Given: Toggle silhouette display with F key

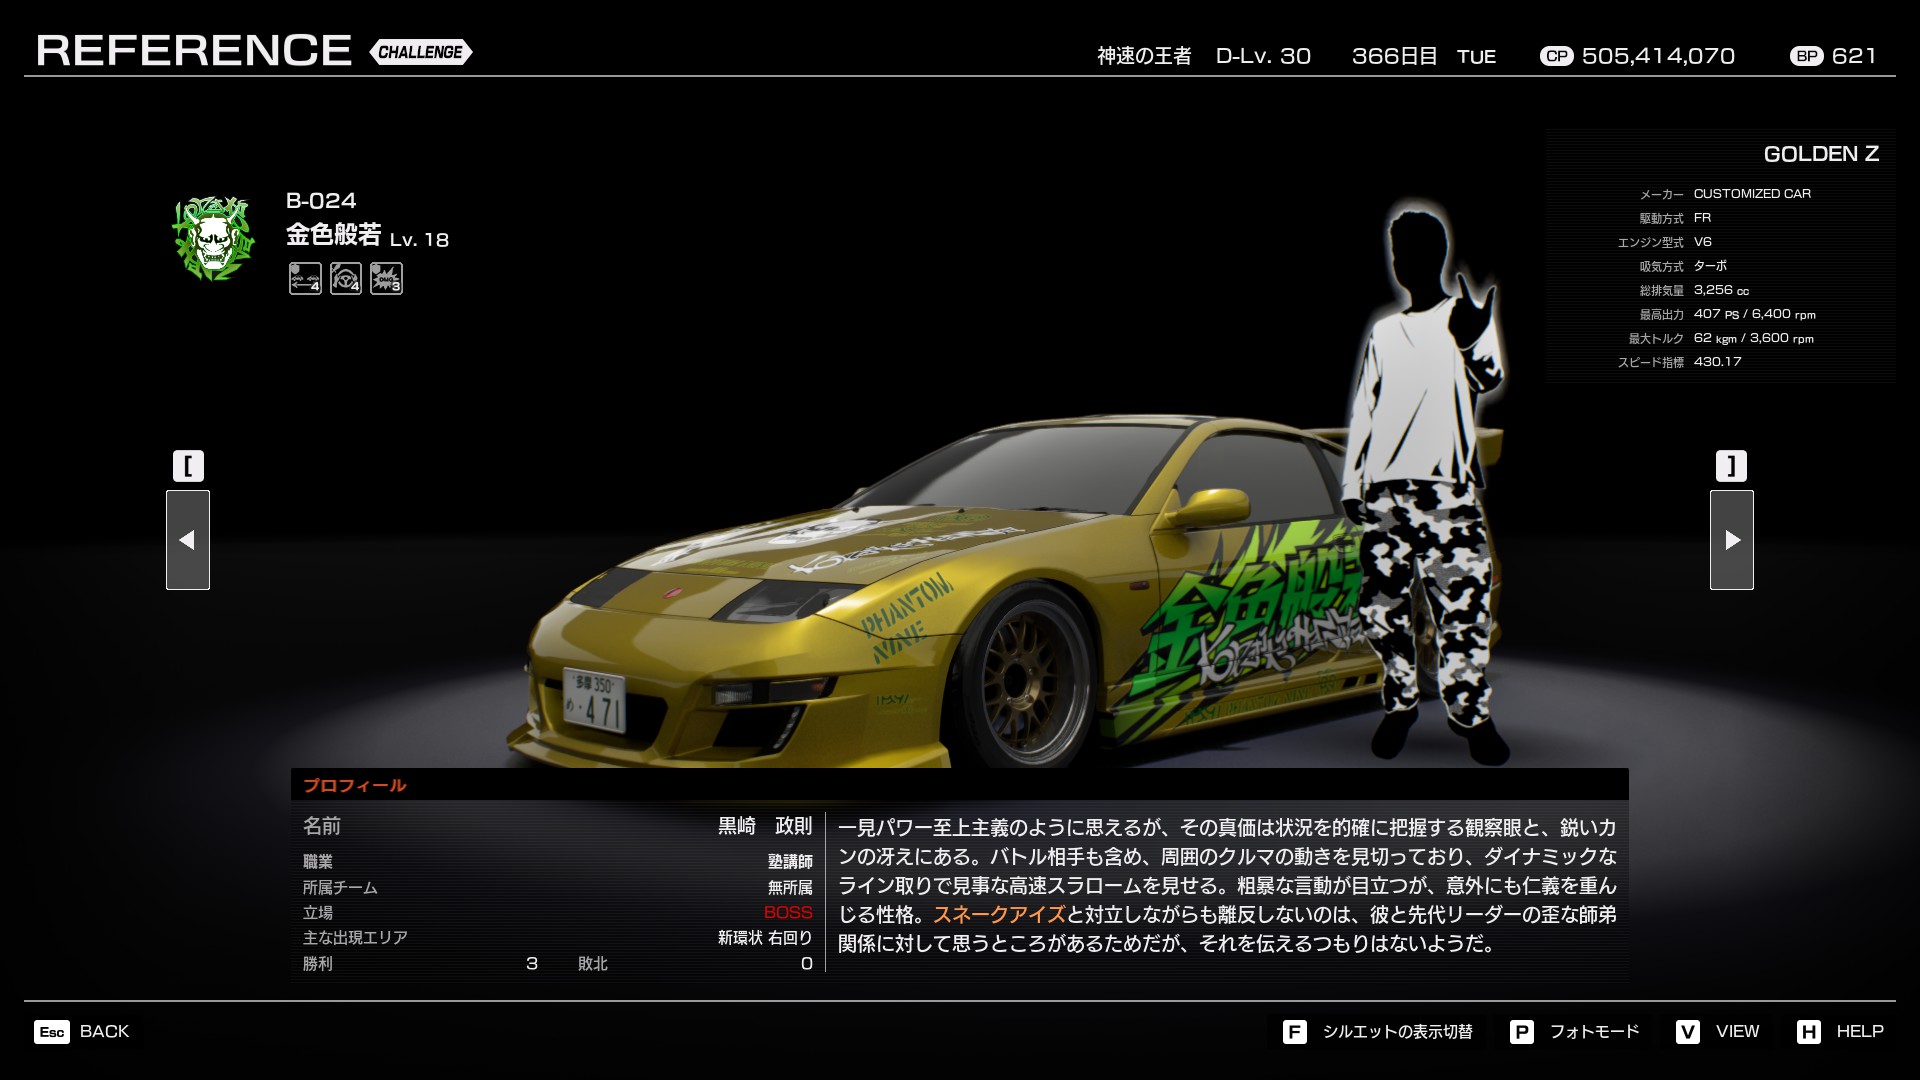Looking at the screenshot, I should (1378, 1031).
